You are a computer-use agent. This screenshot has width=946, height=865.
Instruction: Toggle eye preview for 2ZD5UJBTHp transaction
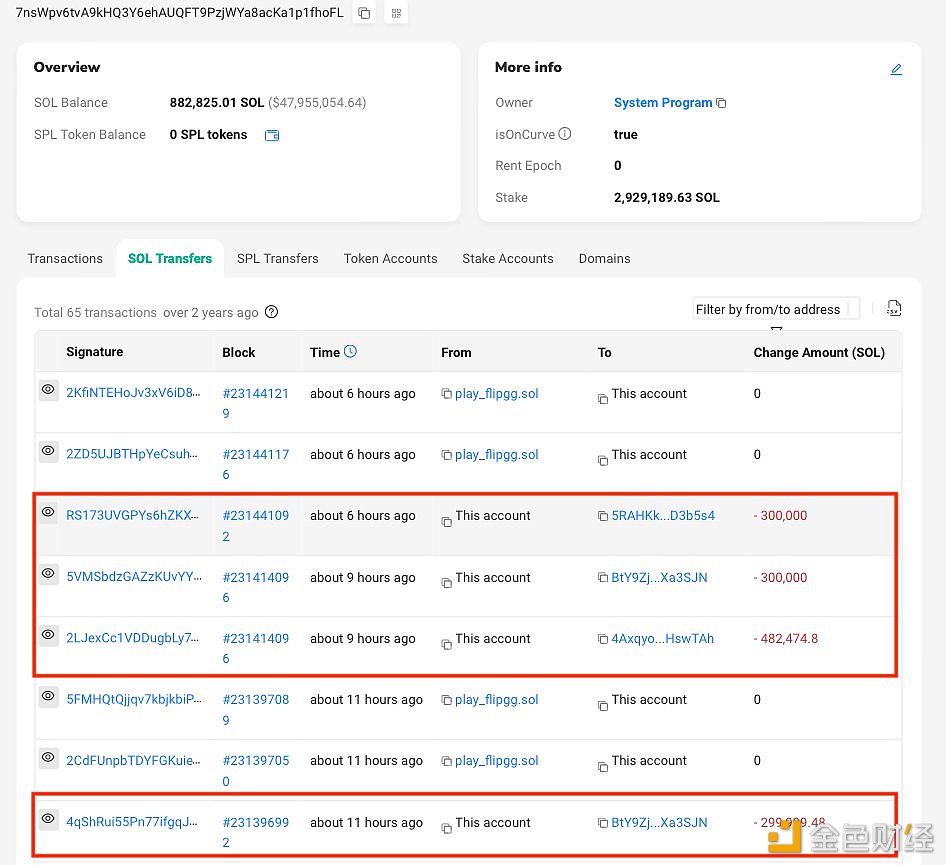pos(48,451)
